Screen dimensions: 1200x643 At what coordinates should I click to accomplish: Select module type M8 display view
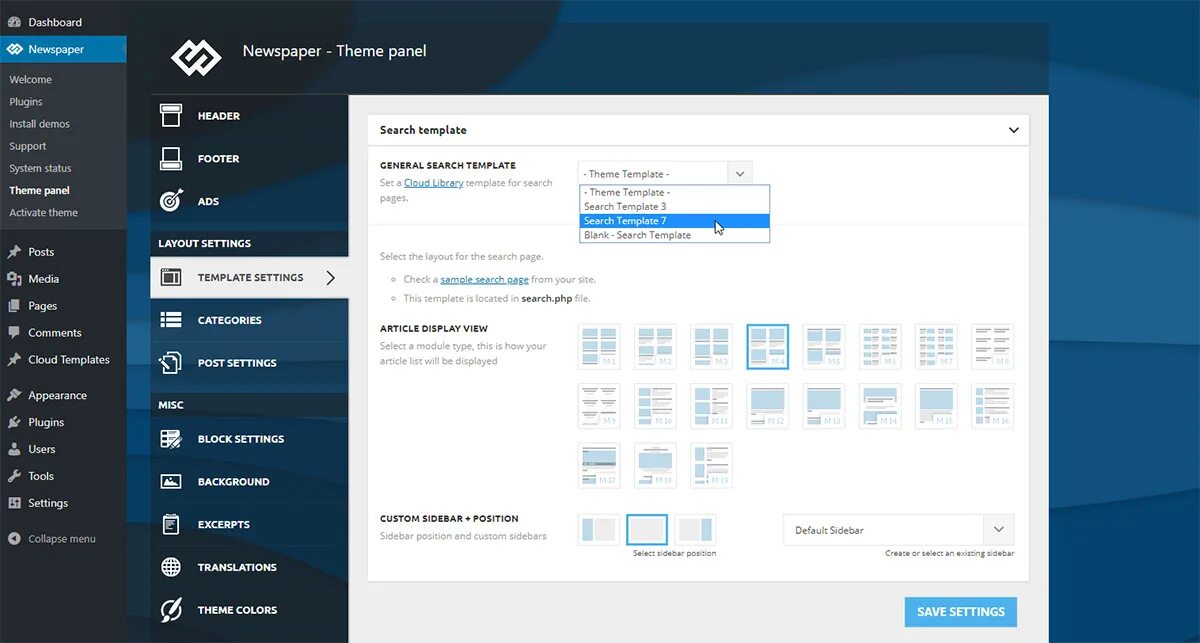pos(992,346)
